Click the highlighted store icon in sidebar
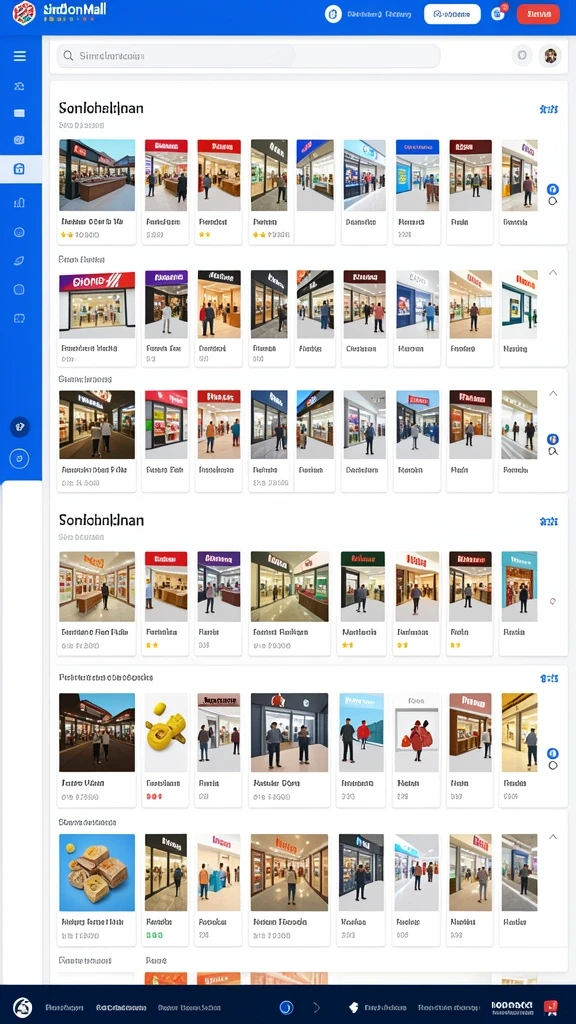 coord(20,170)
